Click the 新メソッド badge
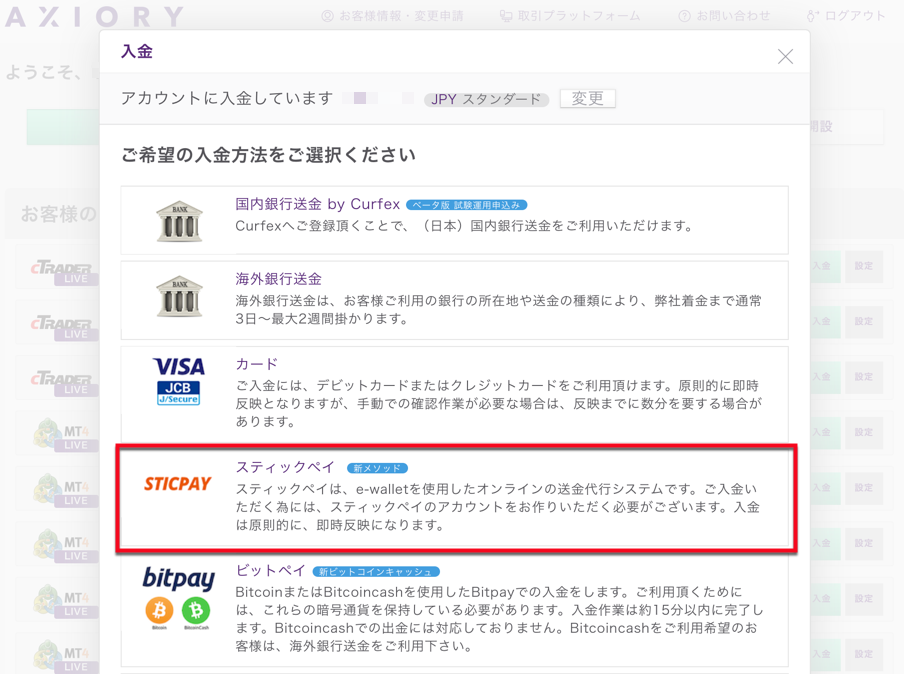The image size is (904, 674). 377,468
